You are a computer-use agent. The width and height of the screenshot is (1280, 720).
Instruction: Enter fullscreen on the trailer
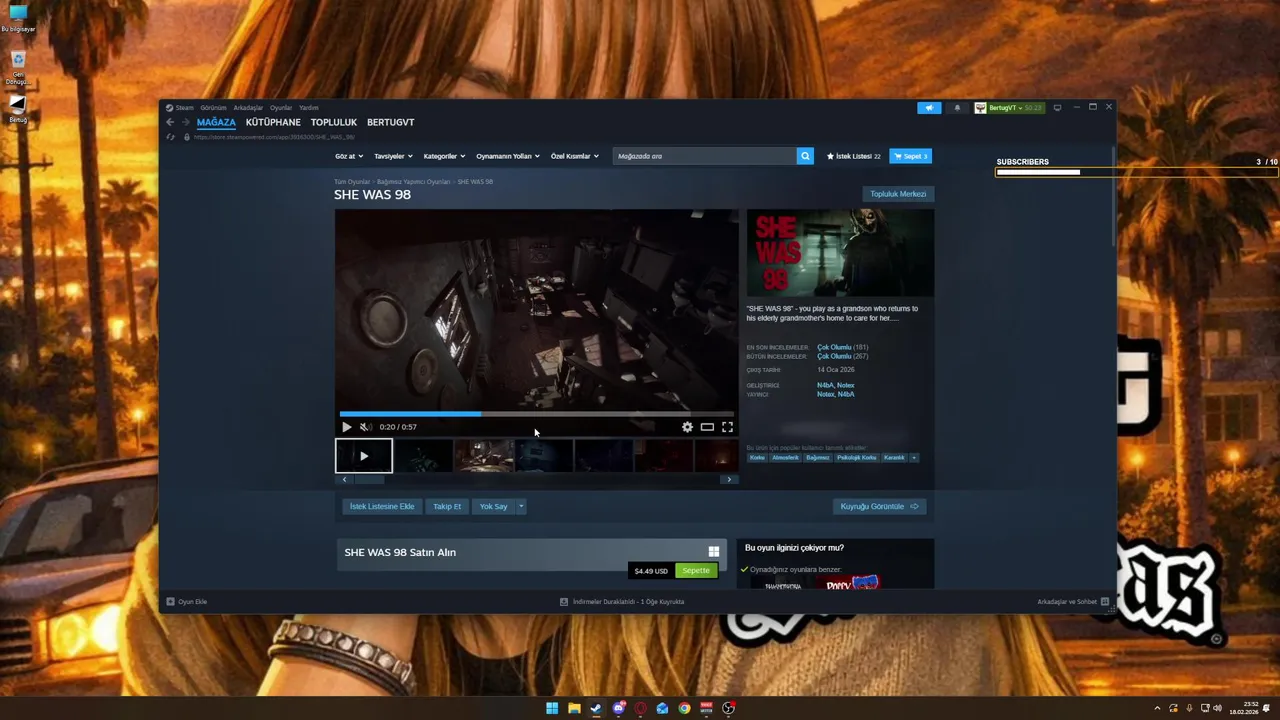click(727, 427)
